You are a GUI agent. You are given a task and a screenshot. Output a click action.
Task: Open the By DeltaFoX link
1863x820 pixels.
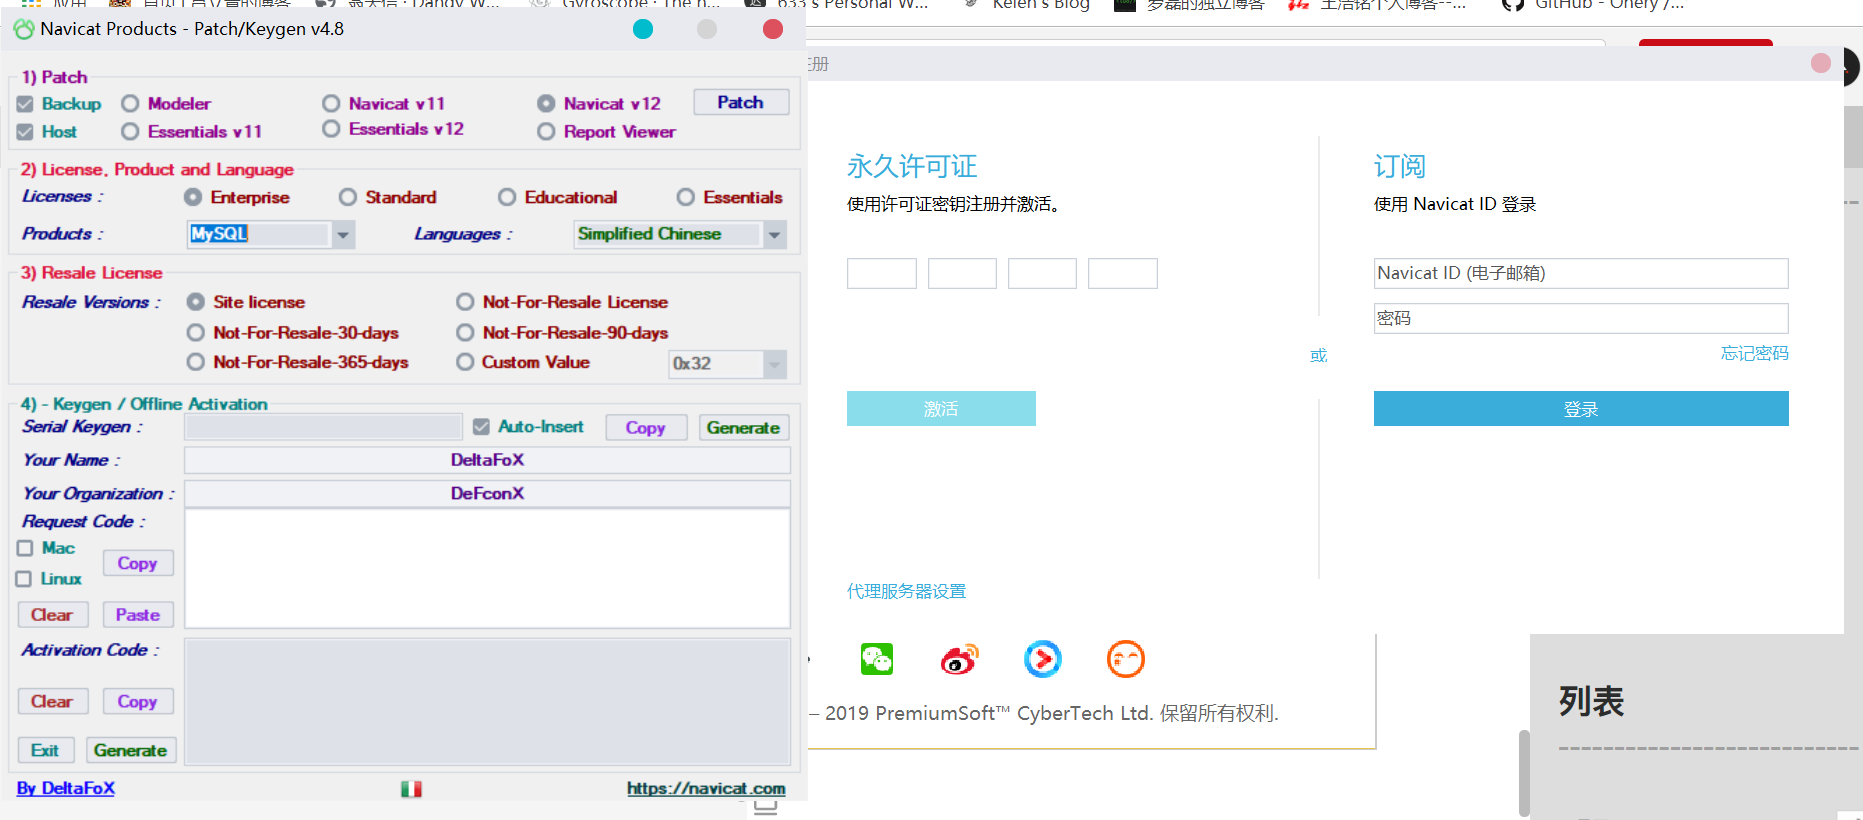(66, 788)
